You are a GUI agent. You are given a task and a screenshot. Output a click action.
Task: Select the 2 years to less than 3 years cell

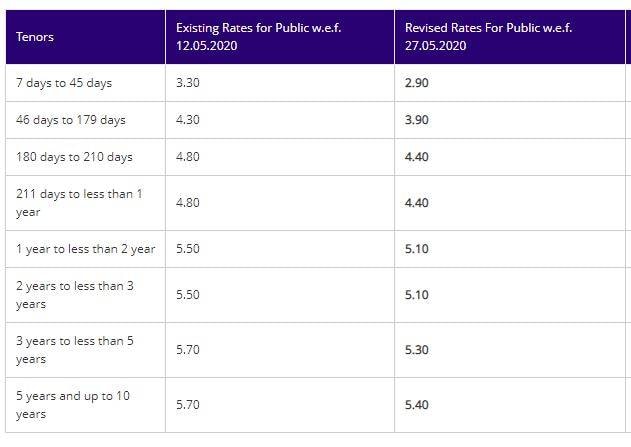[x=75, y=295]
